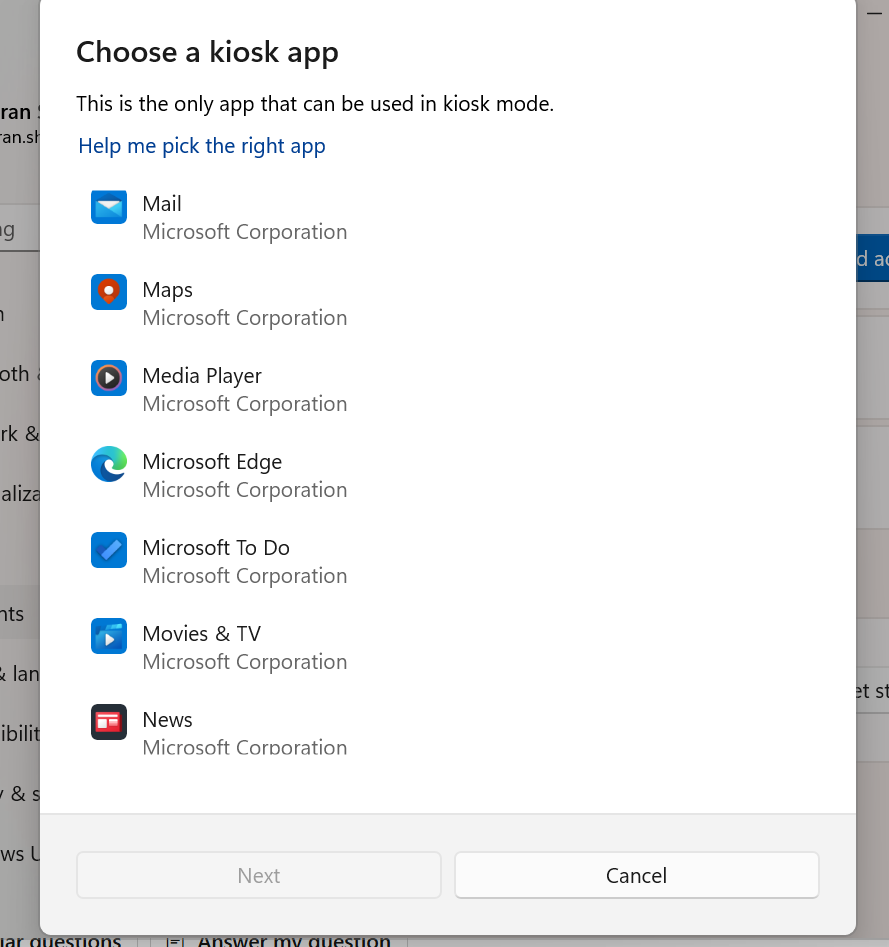
Task: Click Microsoft Corporation publisher under Mail
Action: coord(245,232)
